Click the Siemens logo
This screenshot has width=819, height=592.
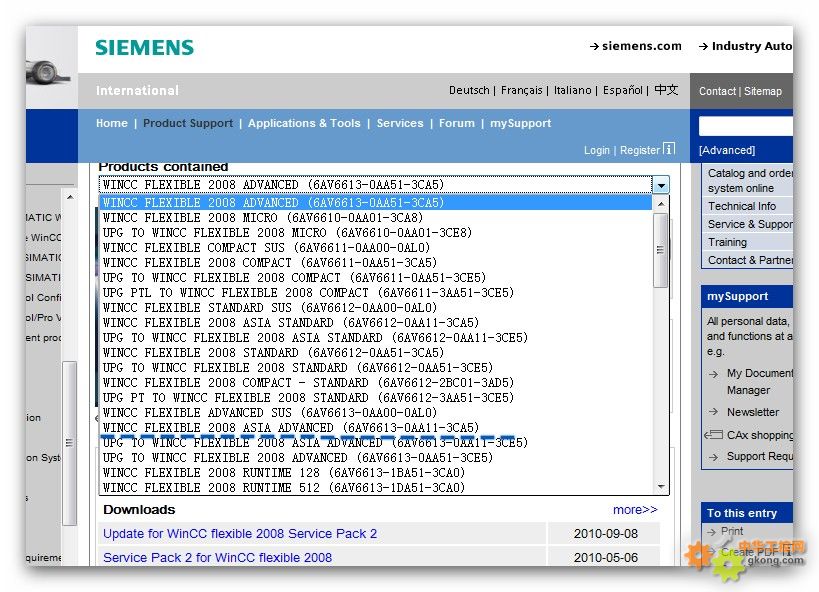point(144,48)
